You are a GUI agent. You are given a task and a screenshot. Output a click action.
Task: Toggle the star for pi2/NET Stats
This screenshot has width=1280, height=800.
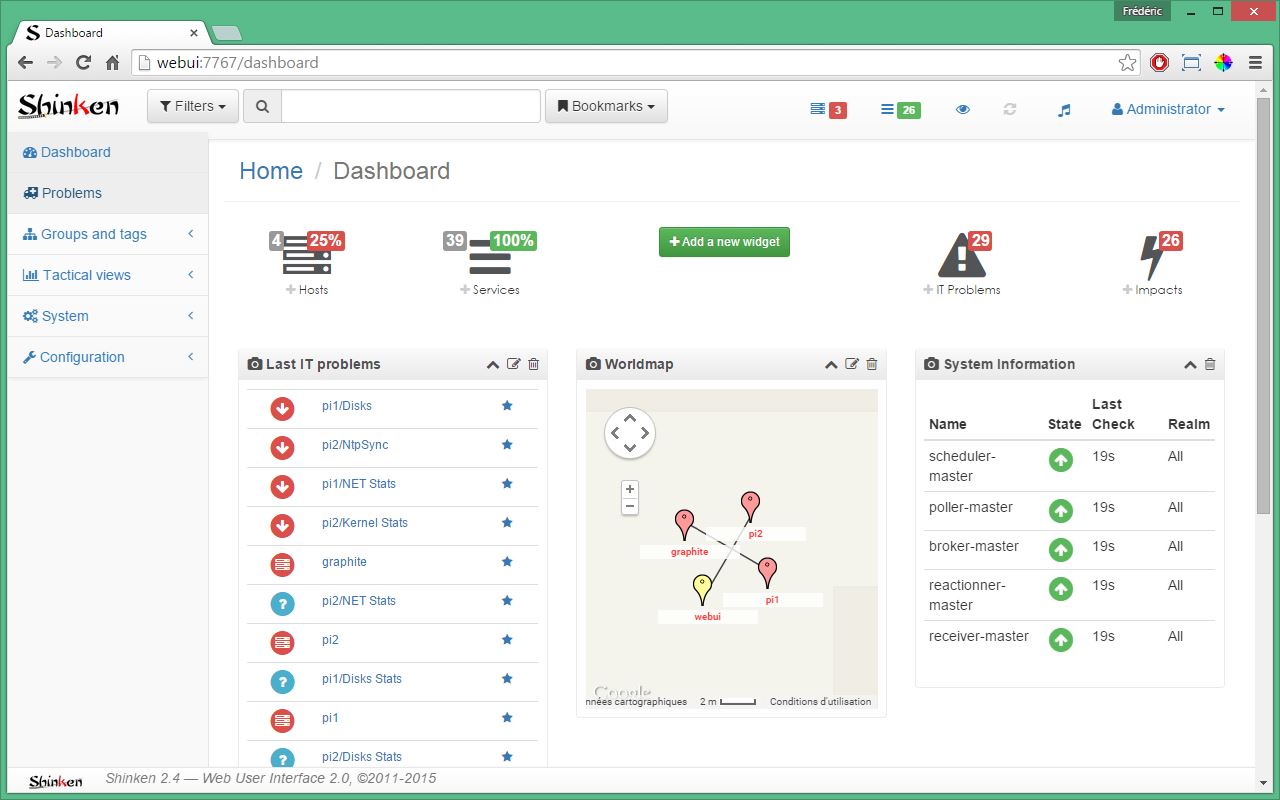507,600
